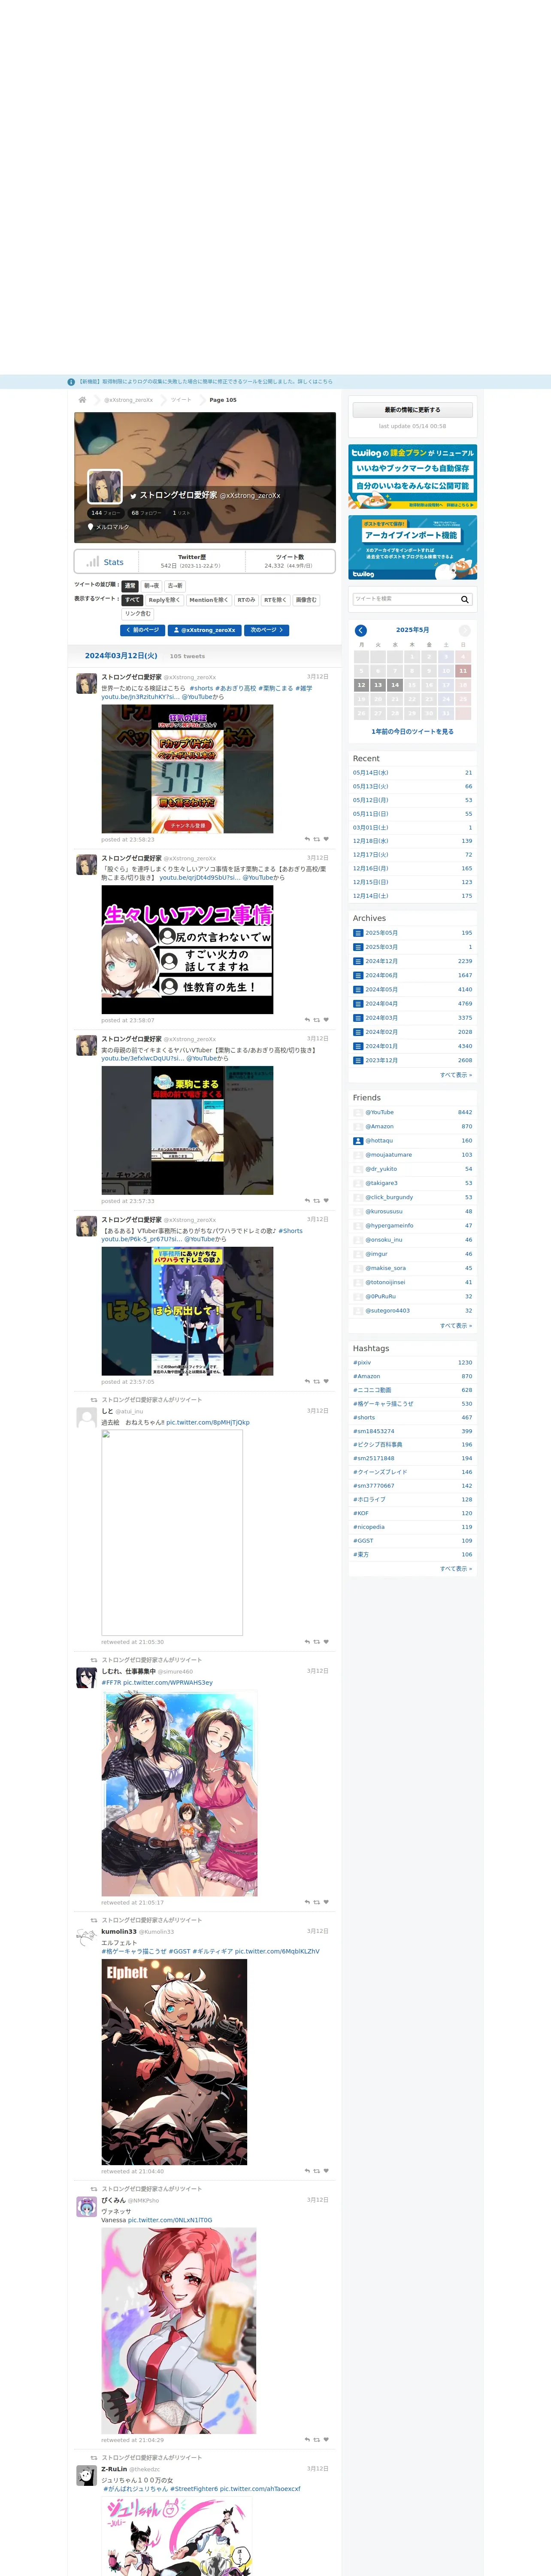Like the tweet retweeted at 21:05:30
Viewport: 551px width, 2576px height.
tap(326, 1642)
